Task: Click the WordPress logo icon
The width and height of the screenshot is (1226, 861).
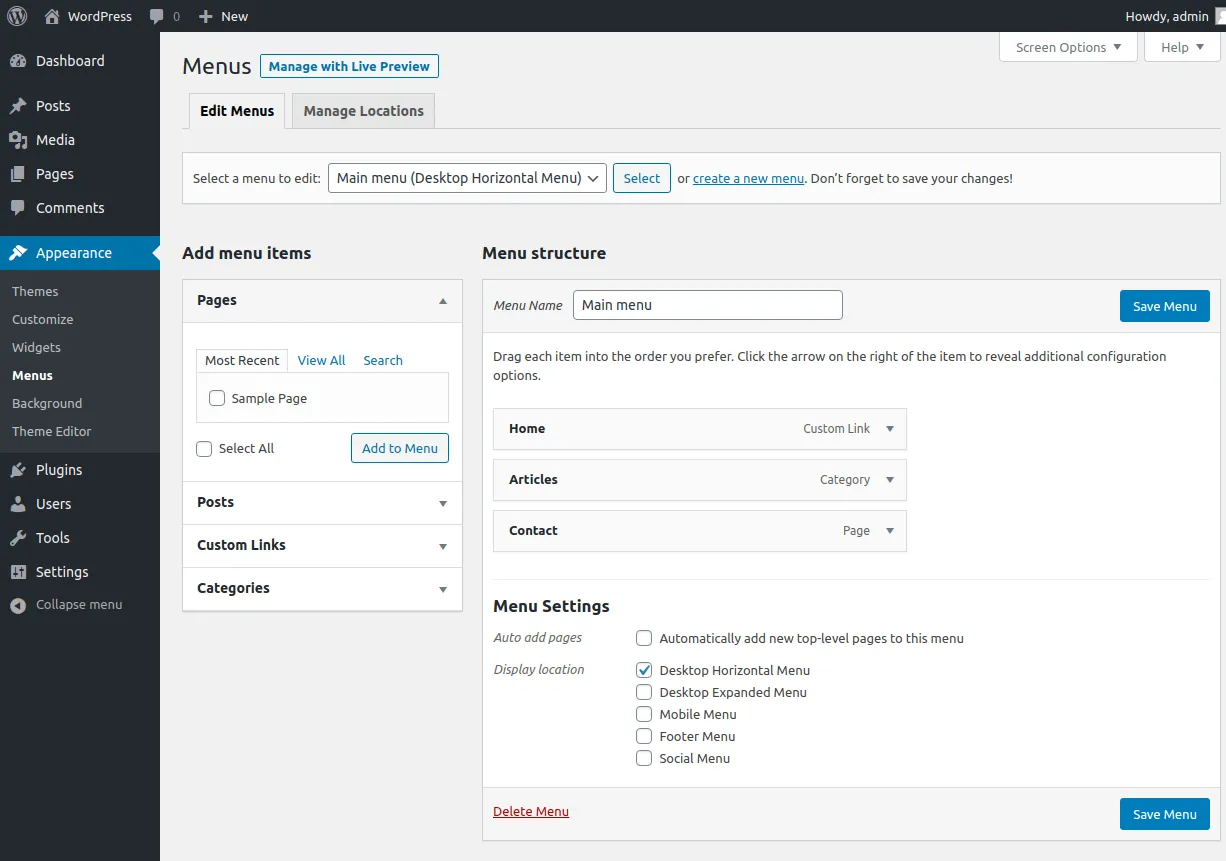Action: [18, 16]
